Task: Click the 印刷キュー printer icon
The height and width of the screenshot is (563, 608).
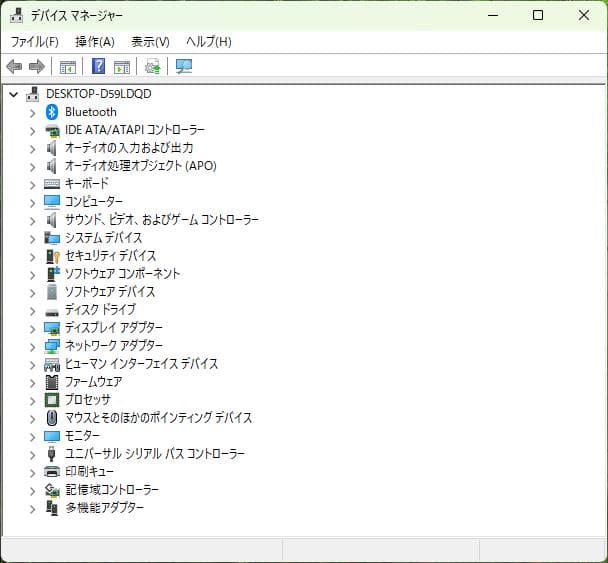Action: pyautogui.click(x=52, y=472)
